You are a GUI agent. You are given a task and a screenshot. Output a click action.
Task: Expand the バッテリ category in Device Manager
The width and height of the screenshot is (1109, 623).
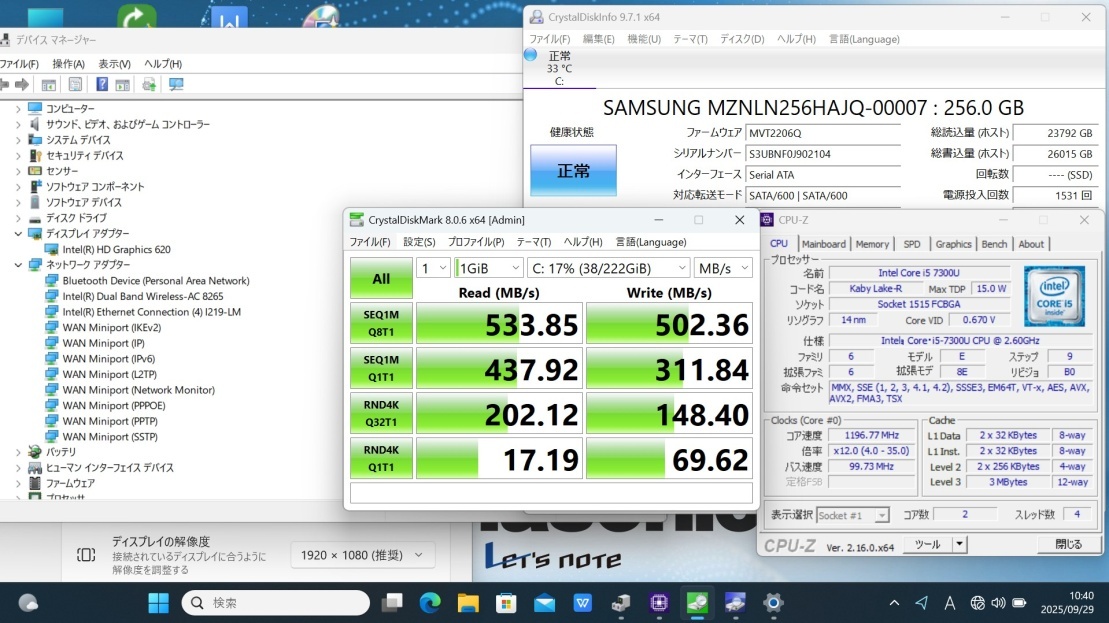tap(18, 452)
